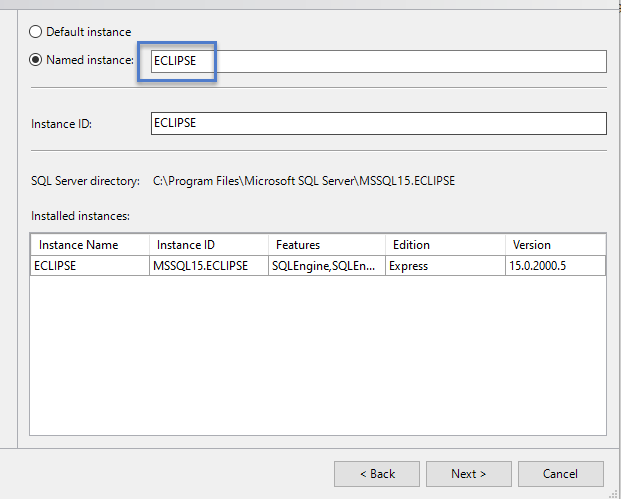This screenshot has height=499, width=621.
Task: Click the Express edition cell
Action: (x=445, y=266)
